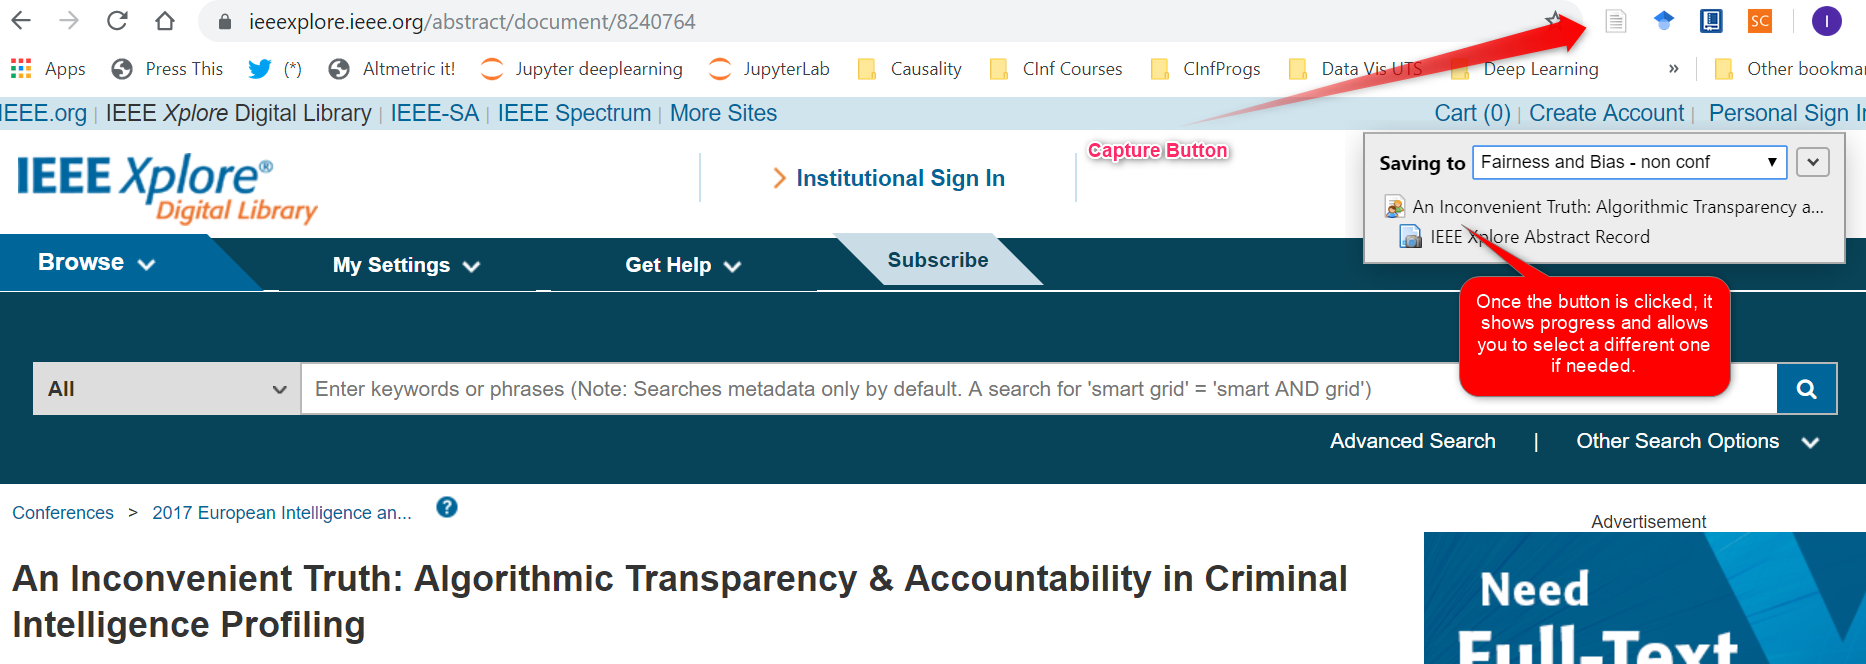Expand the chevron button beside Saving to
This screenshot has width=1866, height=664.
pyautogui.click(x=1813, y=162)
